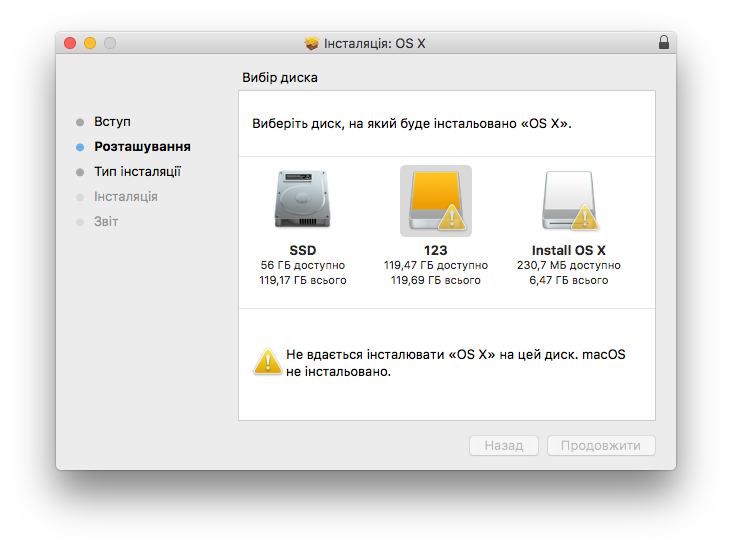Image resolution: width=732 pixels, height=550 pixels.
Task: Click the blue bullet next to Розташування
Action: pos(80,147)
